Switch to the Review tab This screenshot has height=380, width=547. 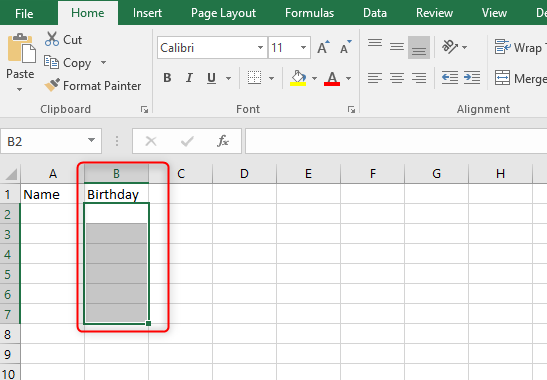(434, 13)
